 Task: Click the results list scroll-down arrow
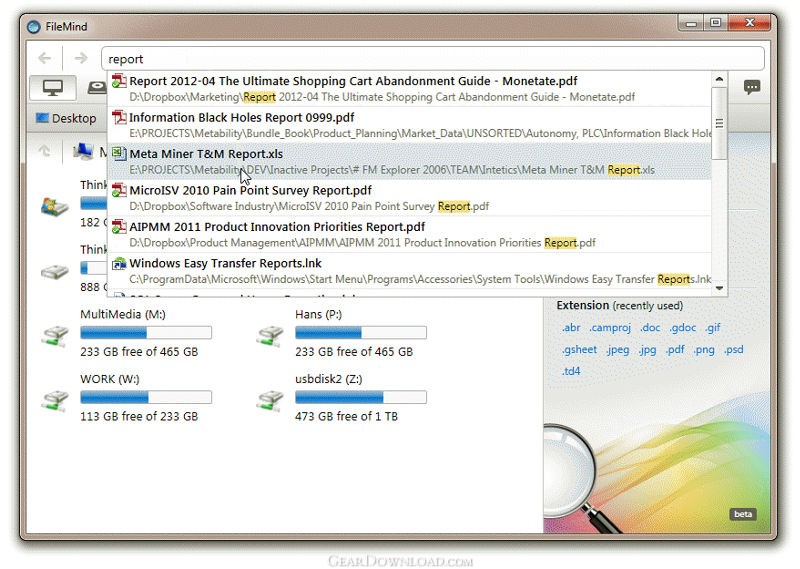[719, 288]
